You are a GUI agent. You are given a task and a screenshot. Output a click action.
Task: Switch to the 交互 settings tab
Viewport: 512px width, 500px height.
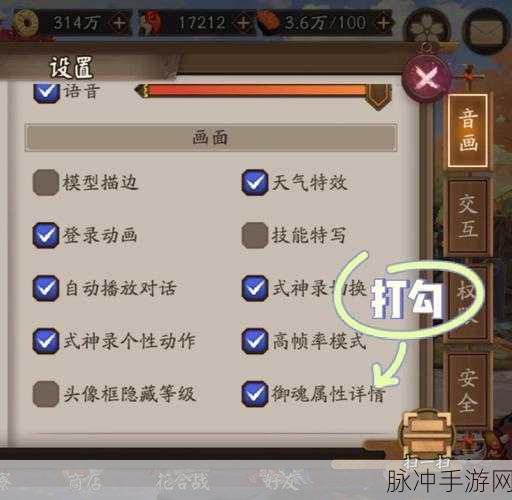[468, 217]
